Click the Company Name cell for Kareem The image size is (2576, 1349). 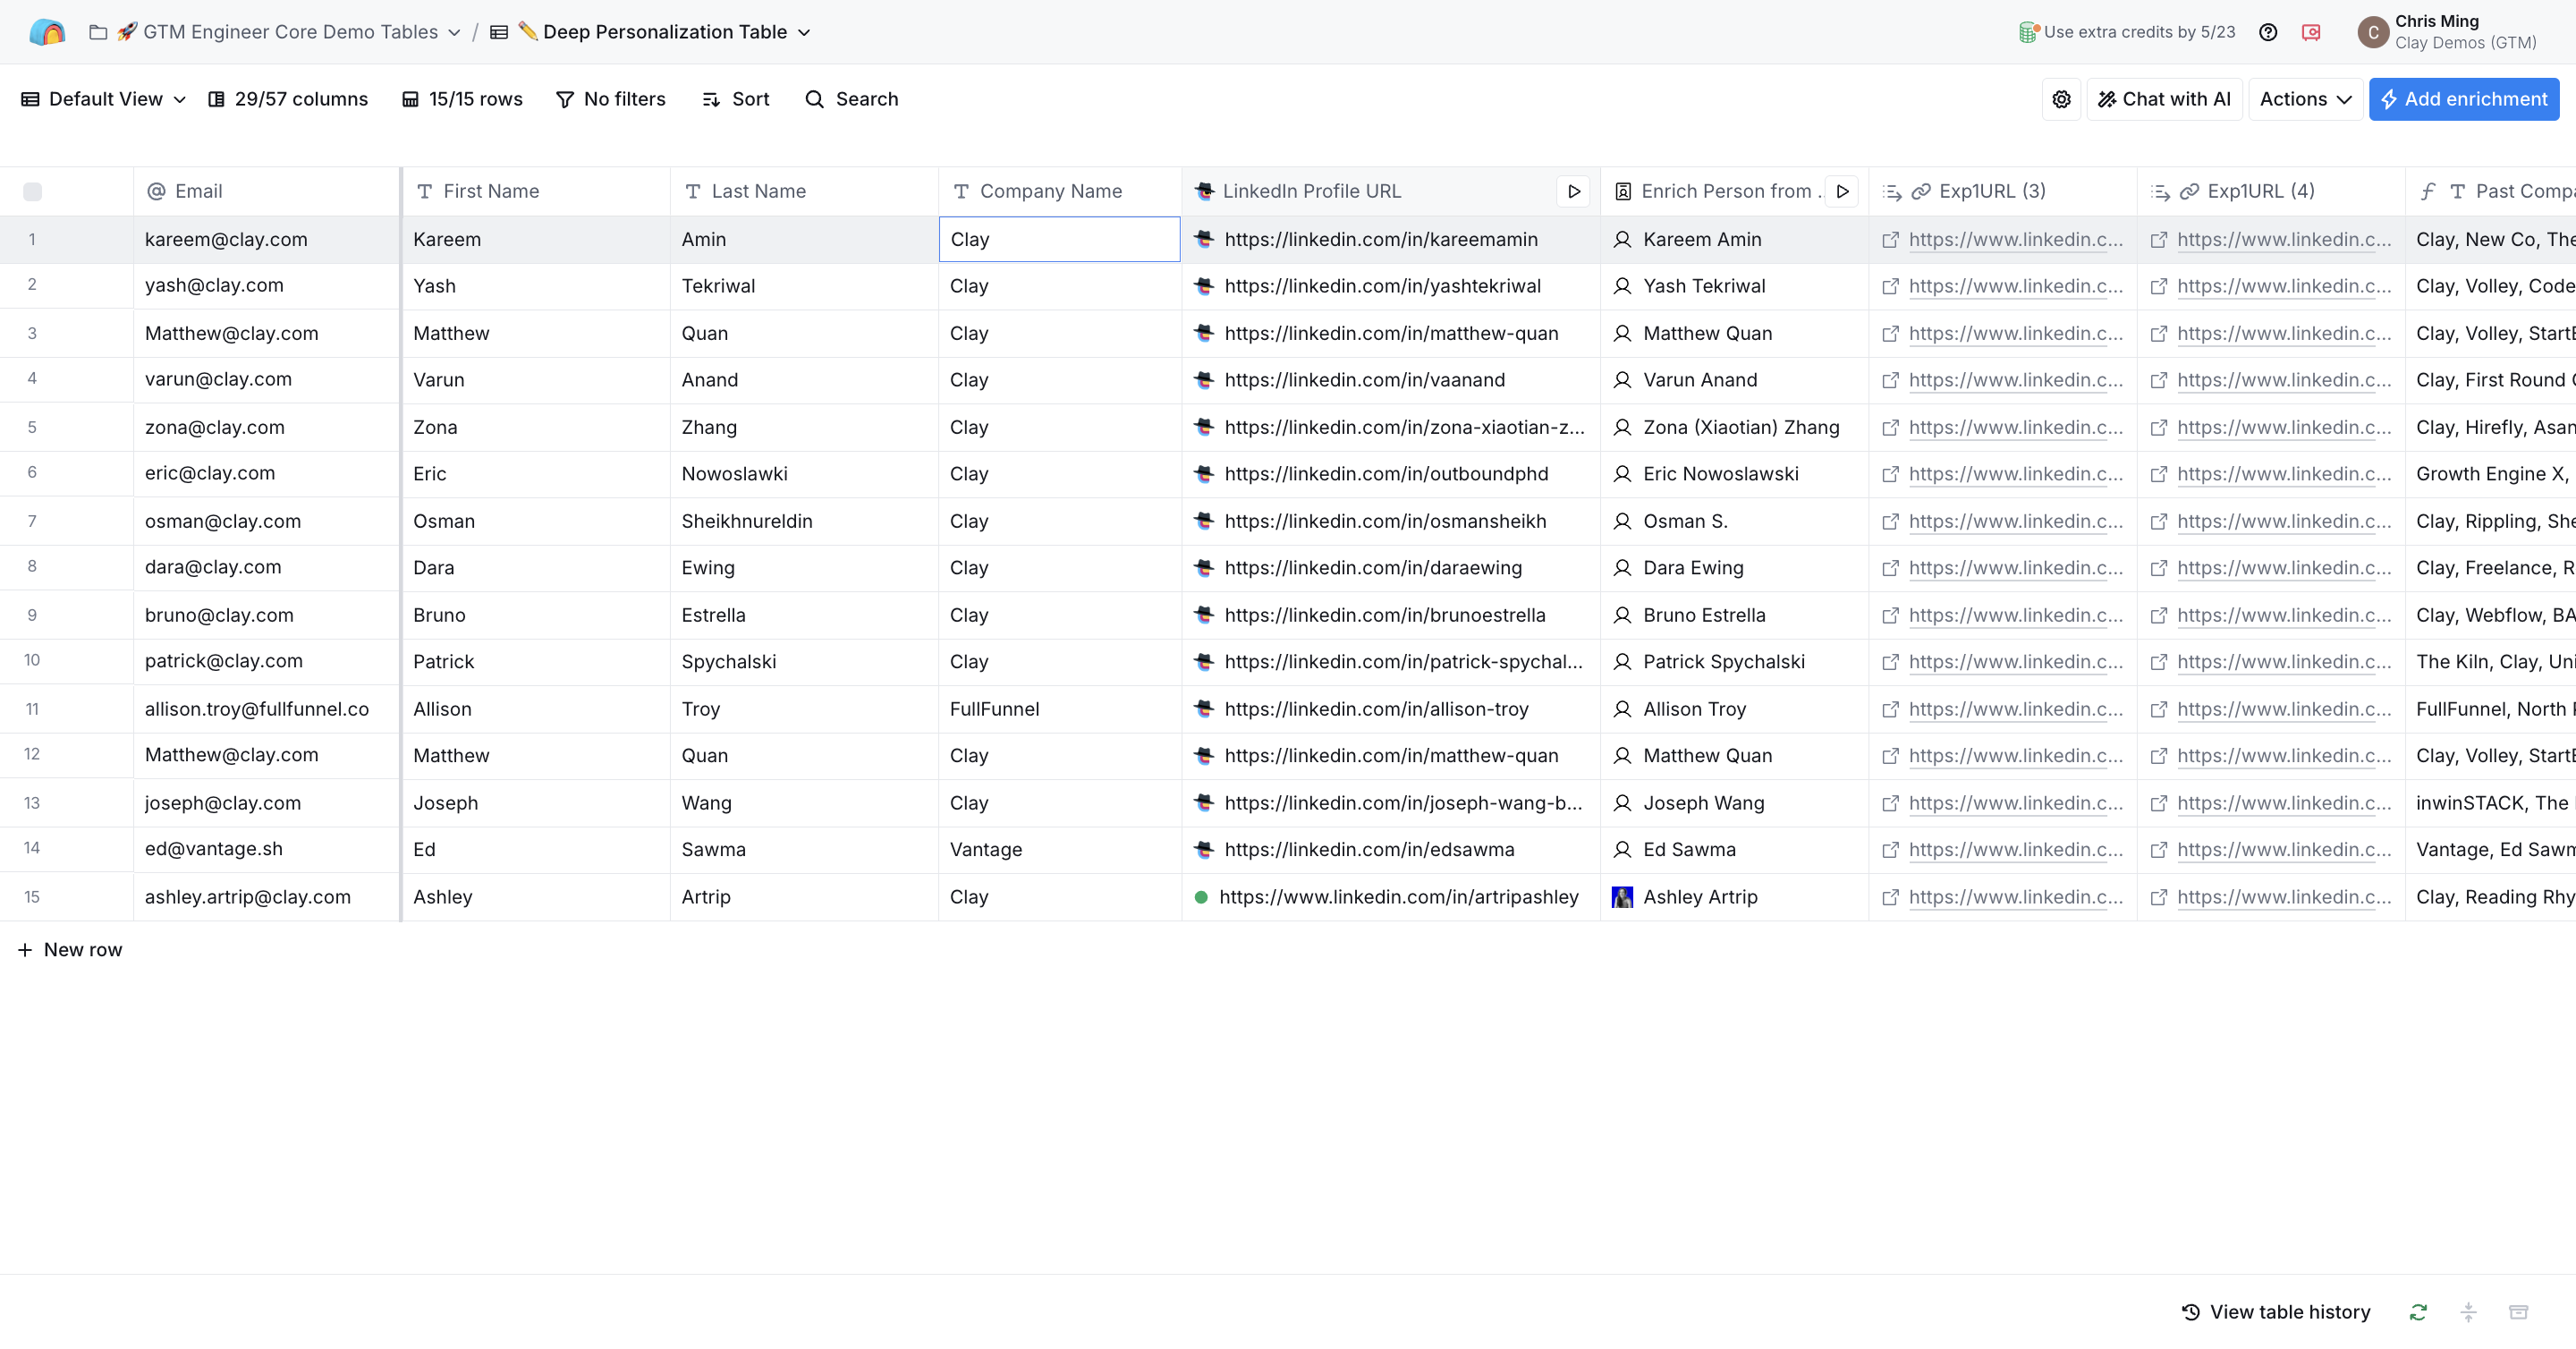coord(1058,239)
